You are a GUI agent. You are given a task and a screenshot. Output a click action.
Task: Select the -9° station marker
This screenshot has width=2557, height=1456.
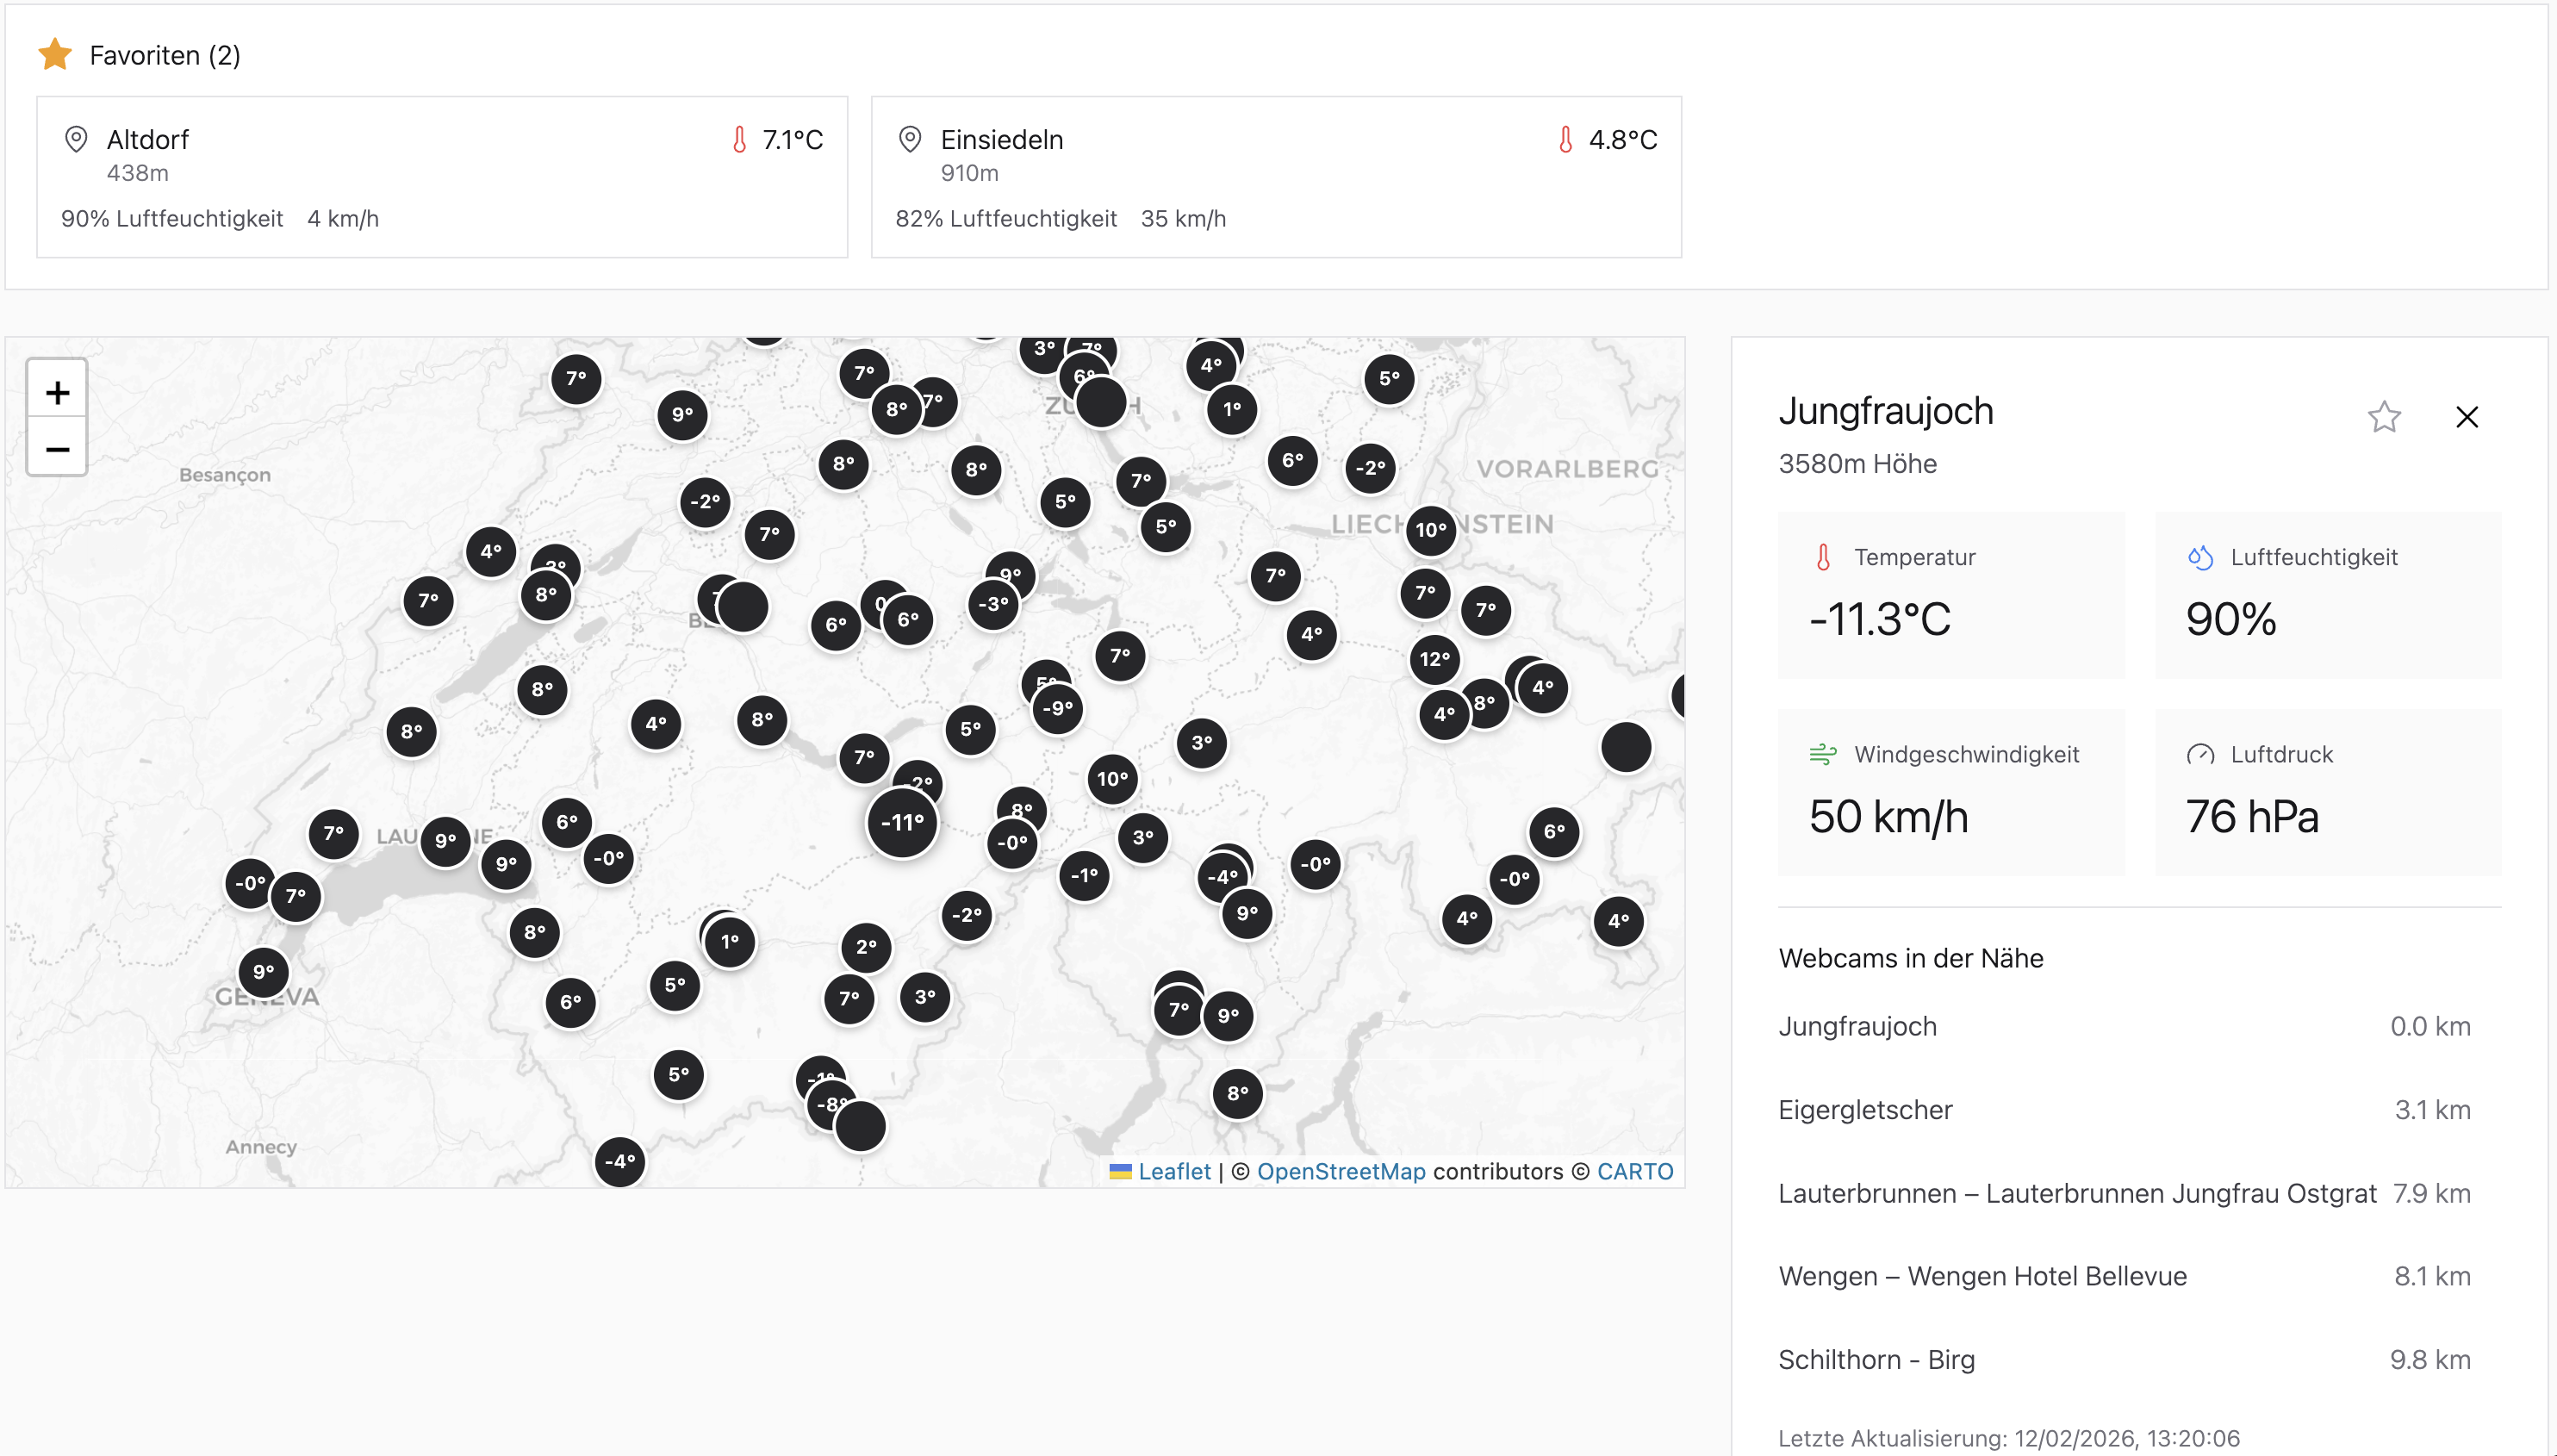point(1057,708)
